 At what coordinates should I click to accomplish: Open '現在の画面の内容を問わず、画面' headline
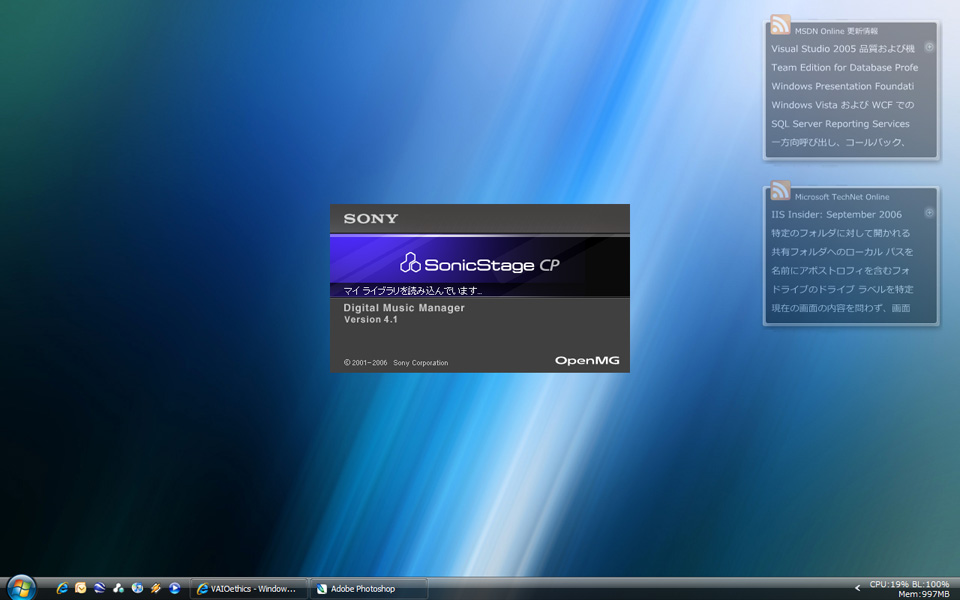[x=841, y=308]
